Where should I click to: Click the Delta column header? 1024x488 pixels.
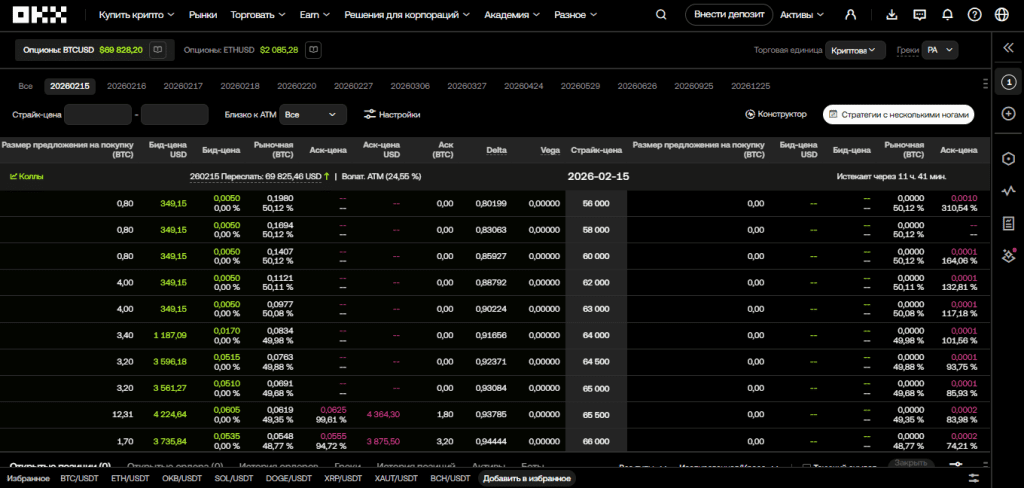(496, 150)
